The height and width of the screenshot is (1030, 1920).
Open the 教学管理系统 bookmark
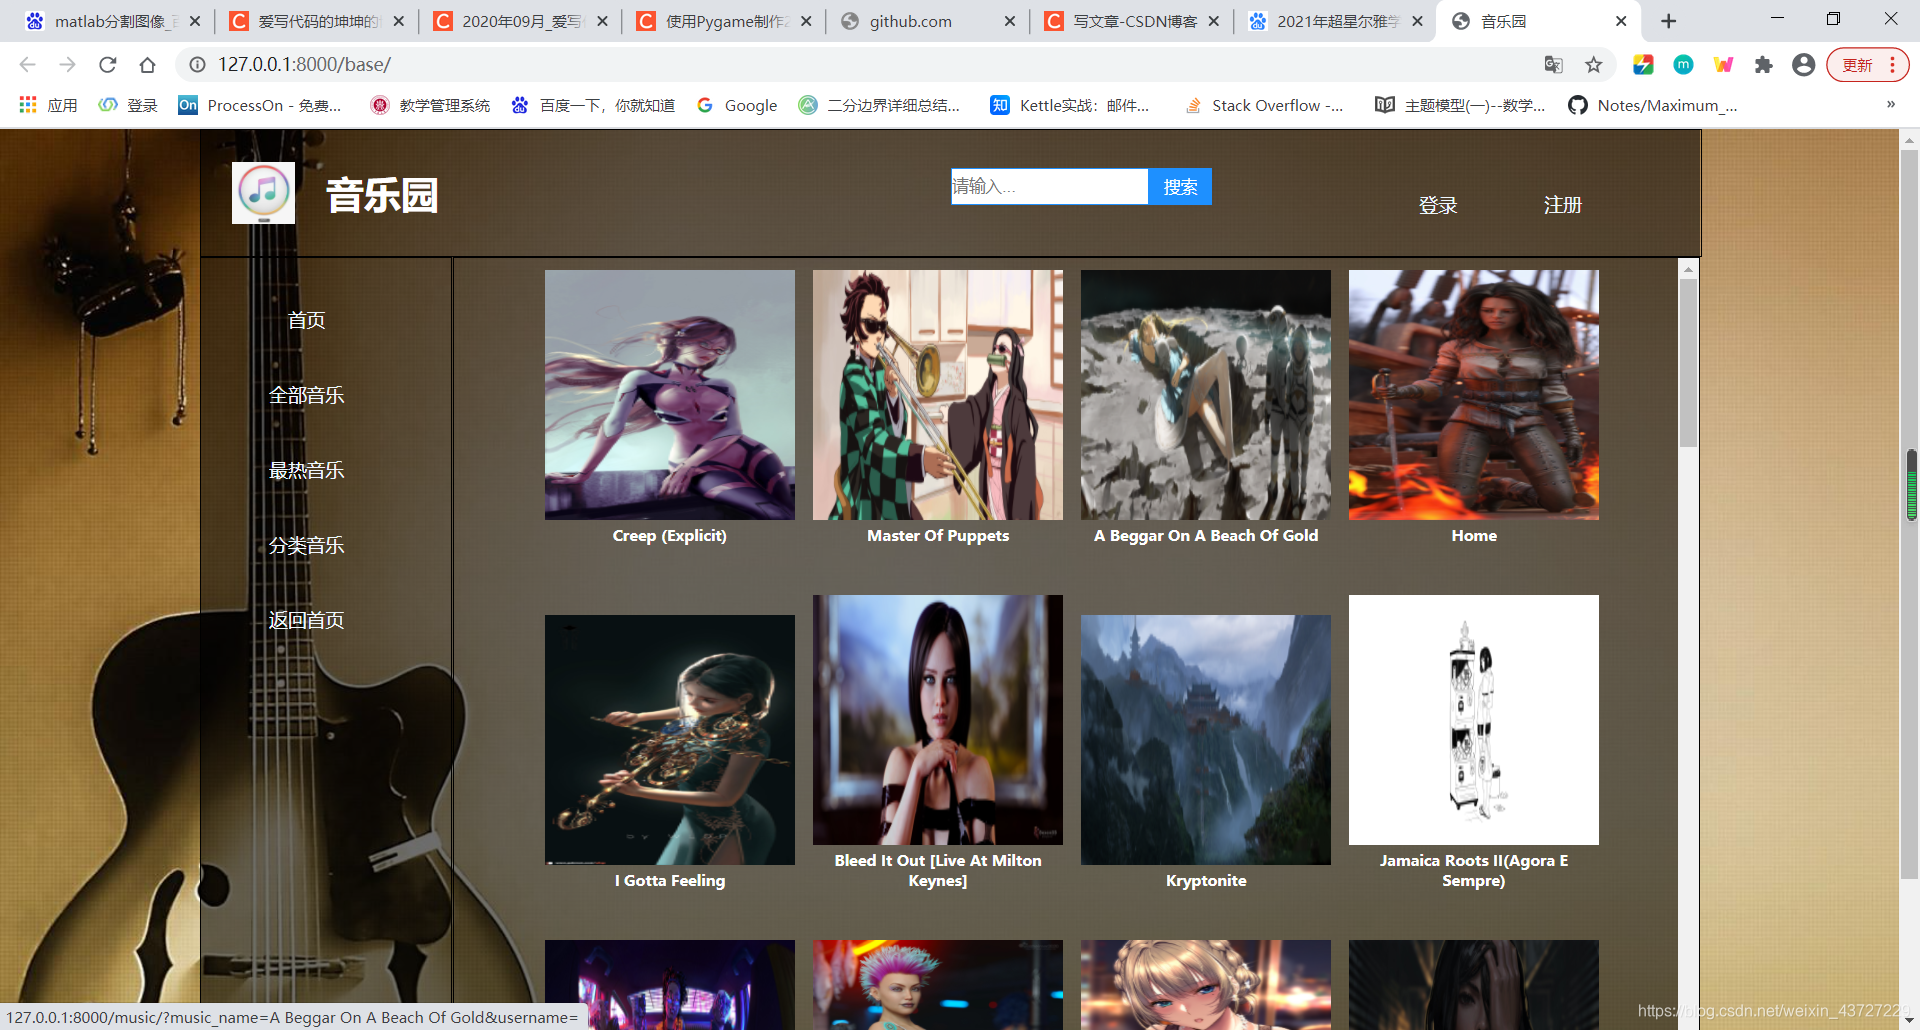tap(430, 105)
